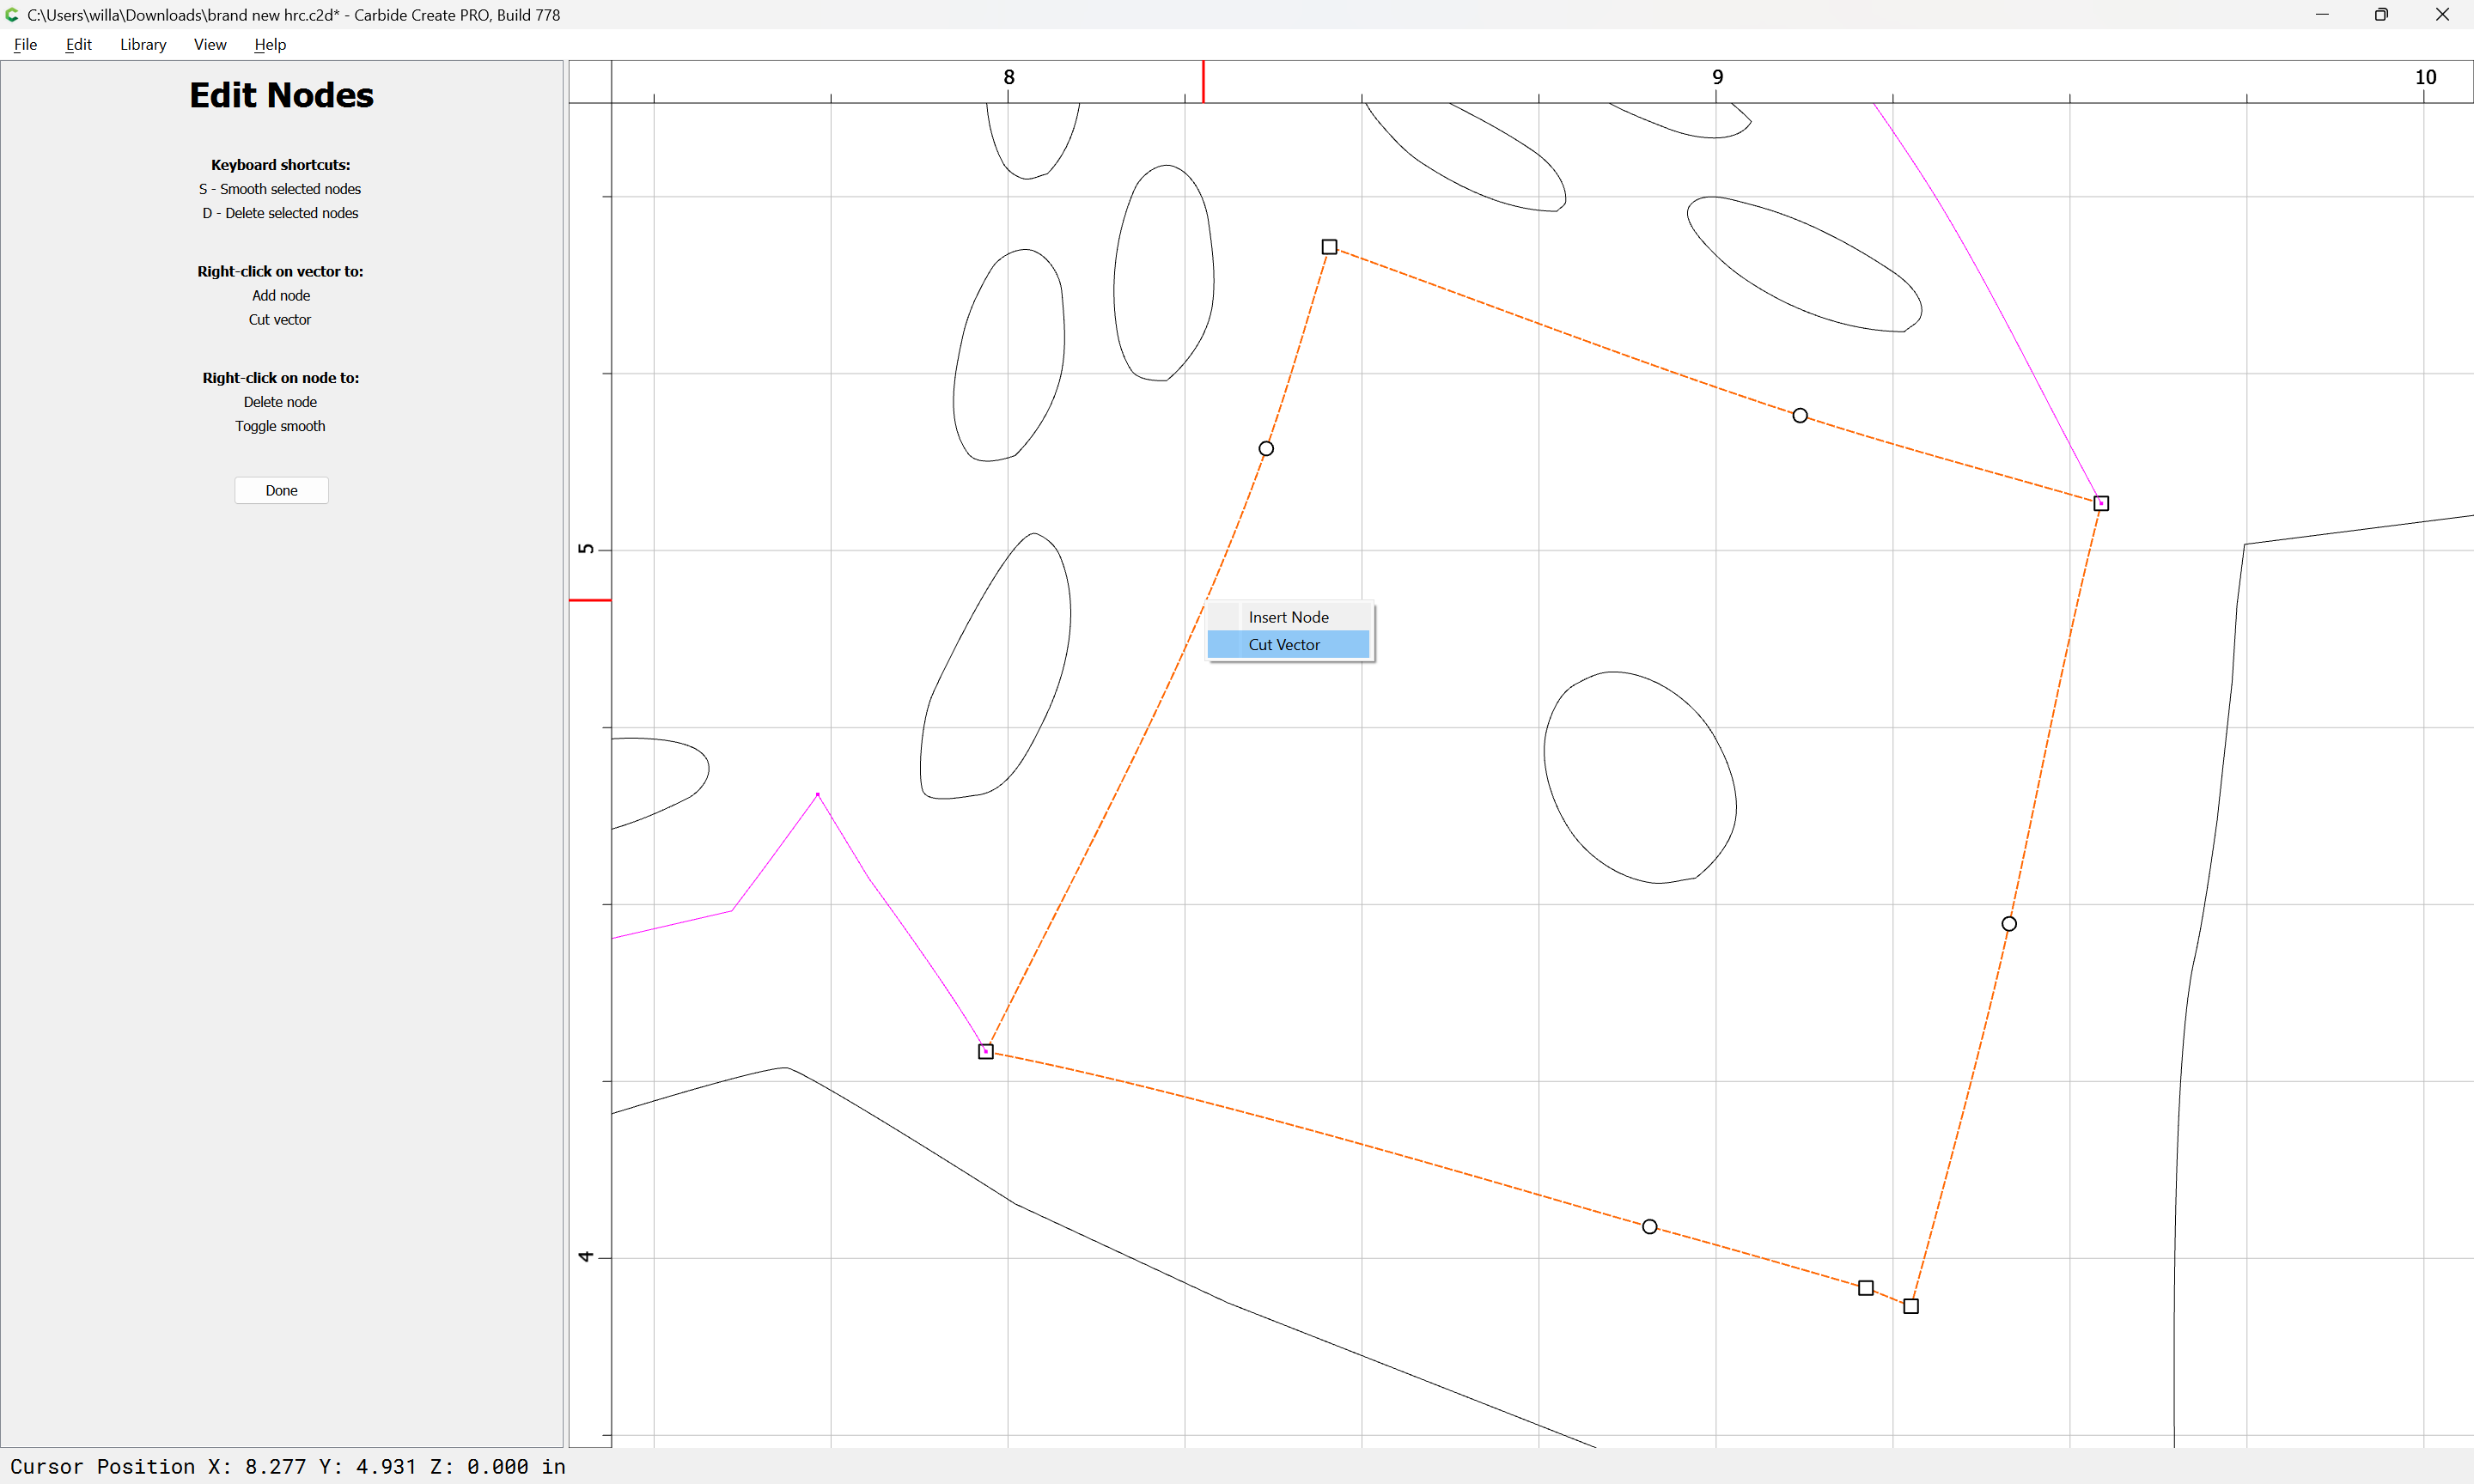Click the ruler label 5 on the left ruler
Viewport: 2474px width, 1484px height.
pos(586,548)
